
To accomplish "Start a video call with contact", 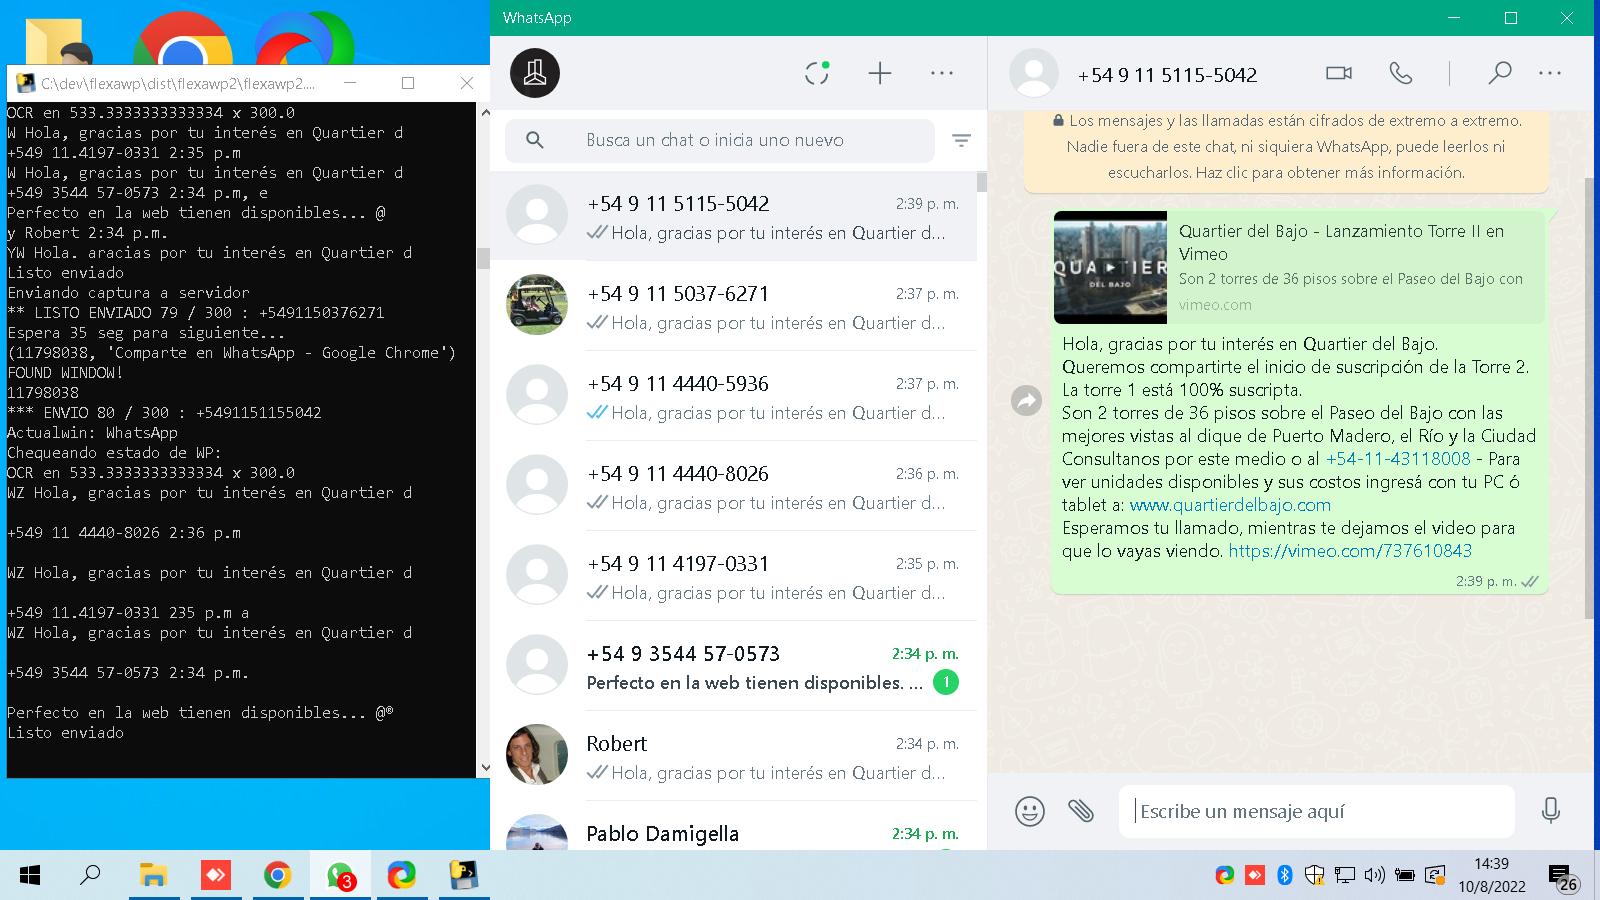I will coord(1339,73).
